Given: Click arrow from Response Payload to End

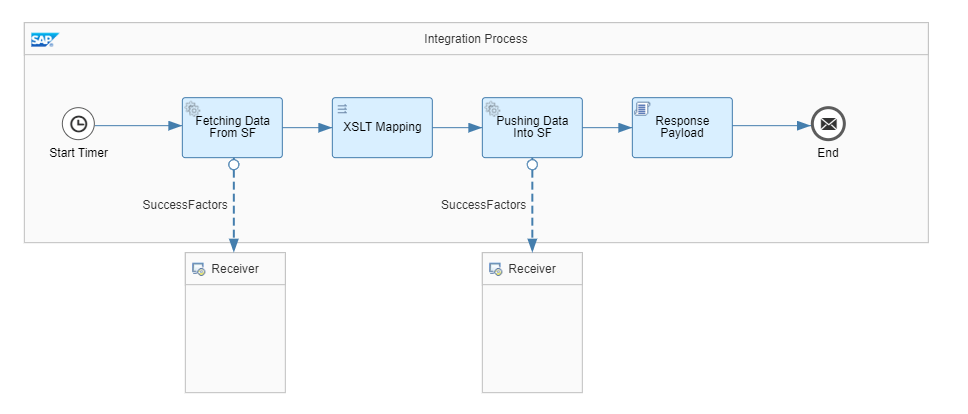Looking at the screenshot, I should [772, 126].
